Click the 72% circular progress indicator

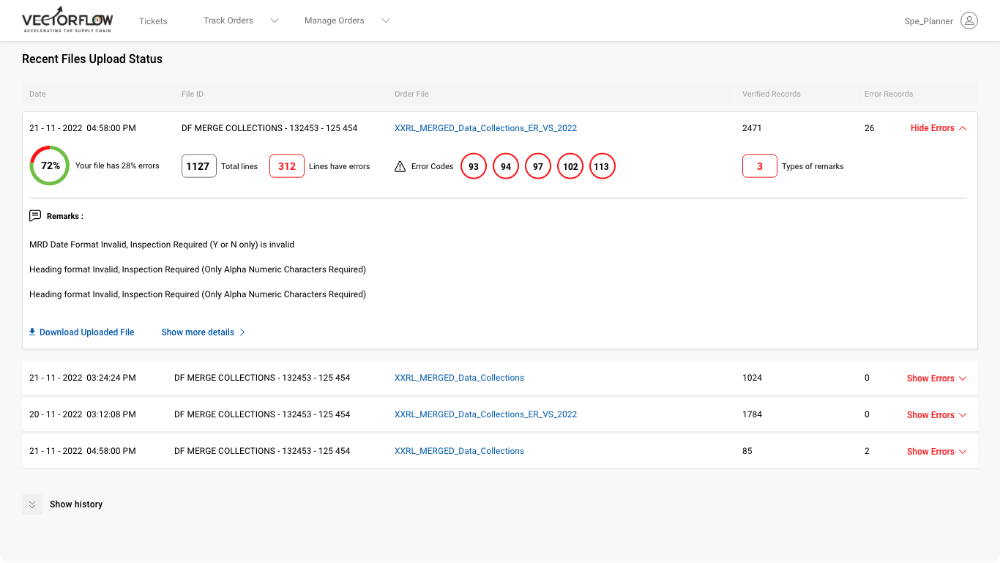[50, 166]
